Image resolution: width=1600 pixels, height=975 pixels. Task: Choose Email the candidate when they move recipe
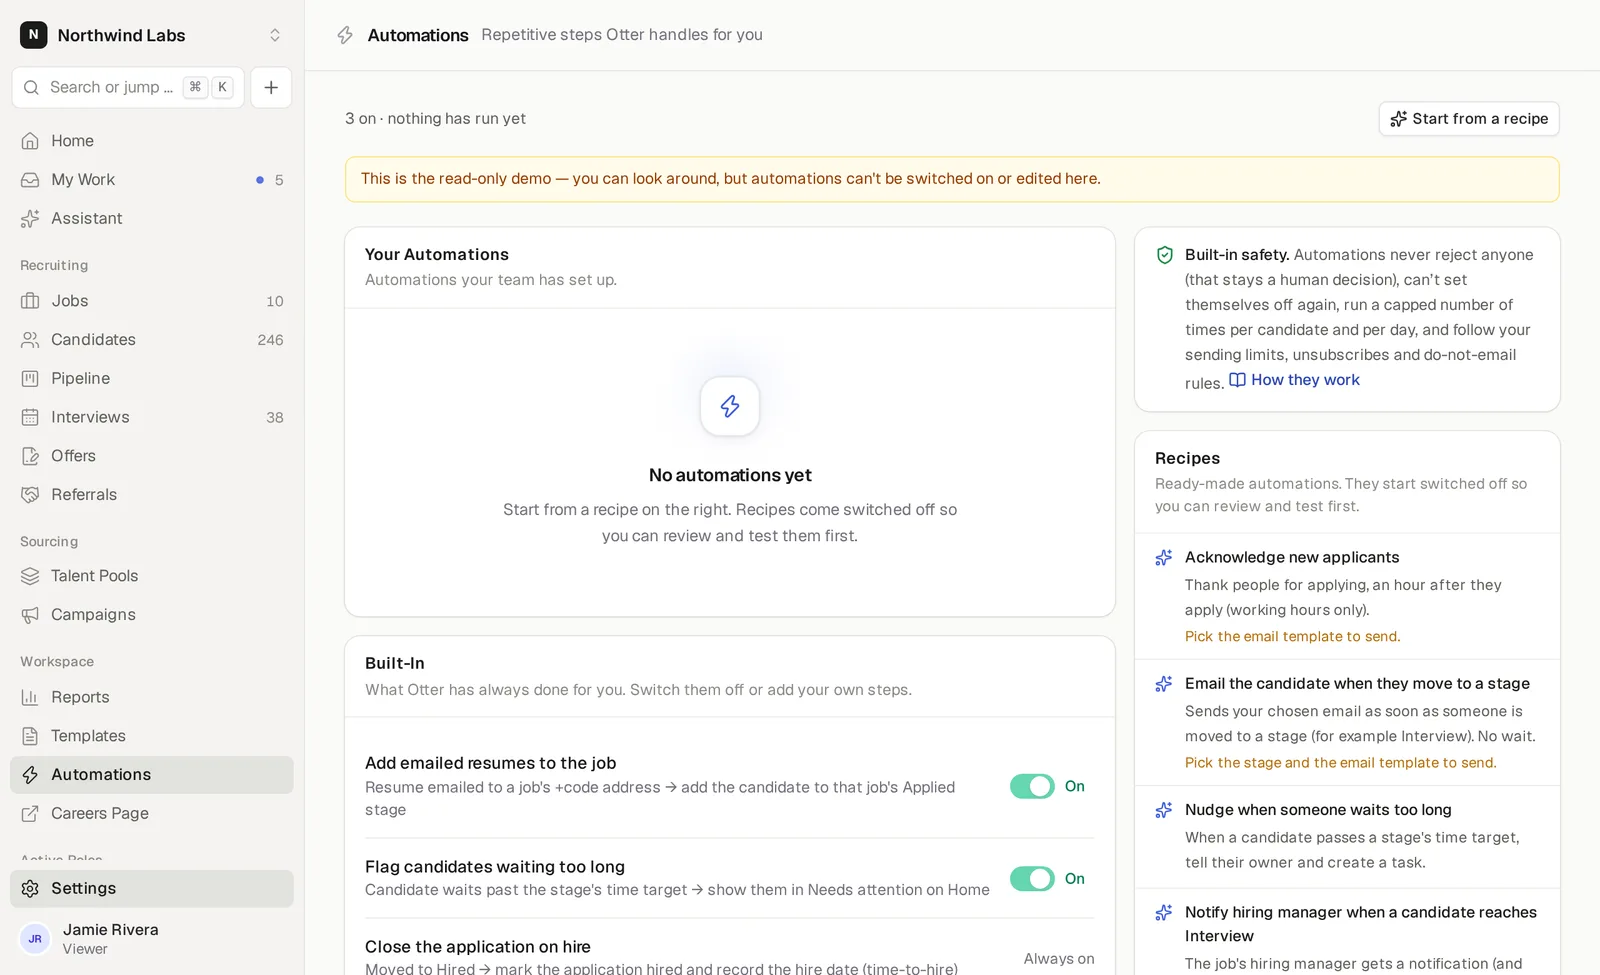1347,722
